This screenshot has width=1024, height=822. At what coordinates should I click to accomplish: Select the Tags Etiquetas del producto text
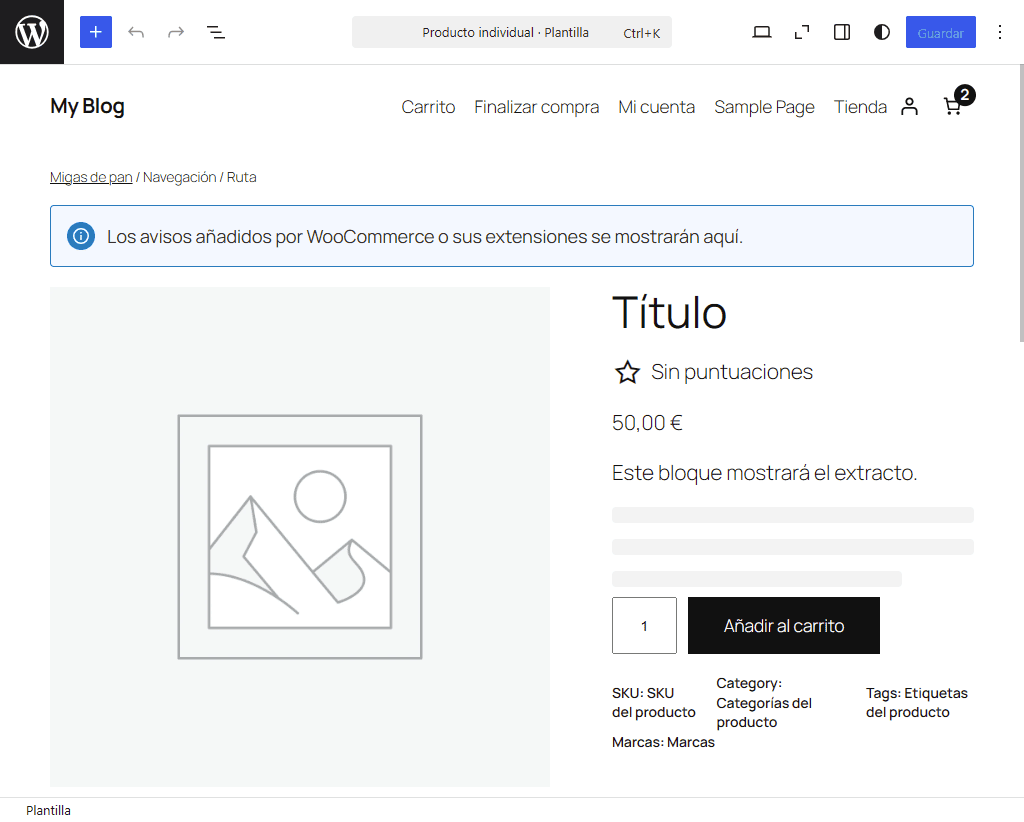coord(917,703)
